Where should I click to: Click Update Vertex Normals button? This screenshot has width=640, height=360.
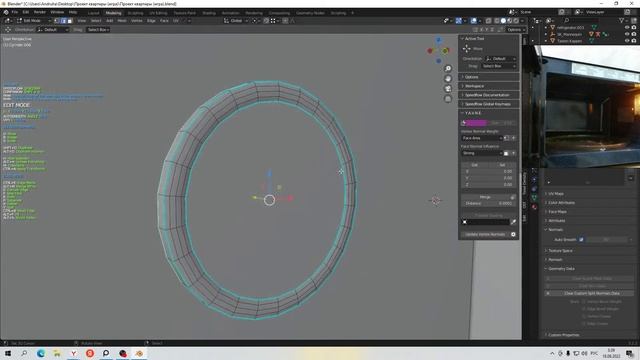[485, 235]
